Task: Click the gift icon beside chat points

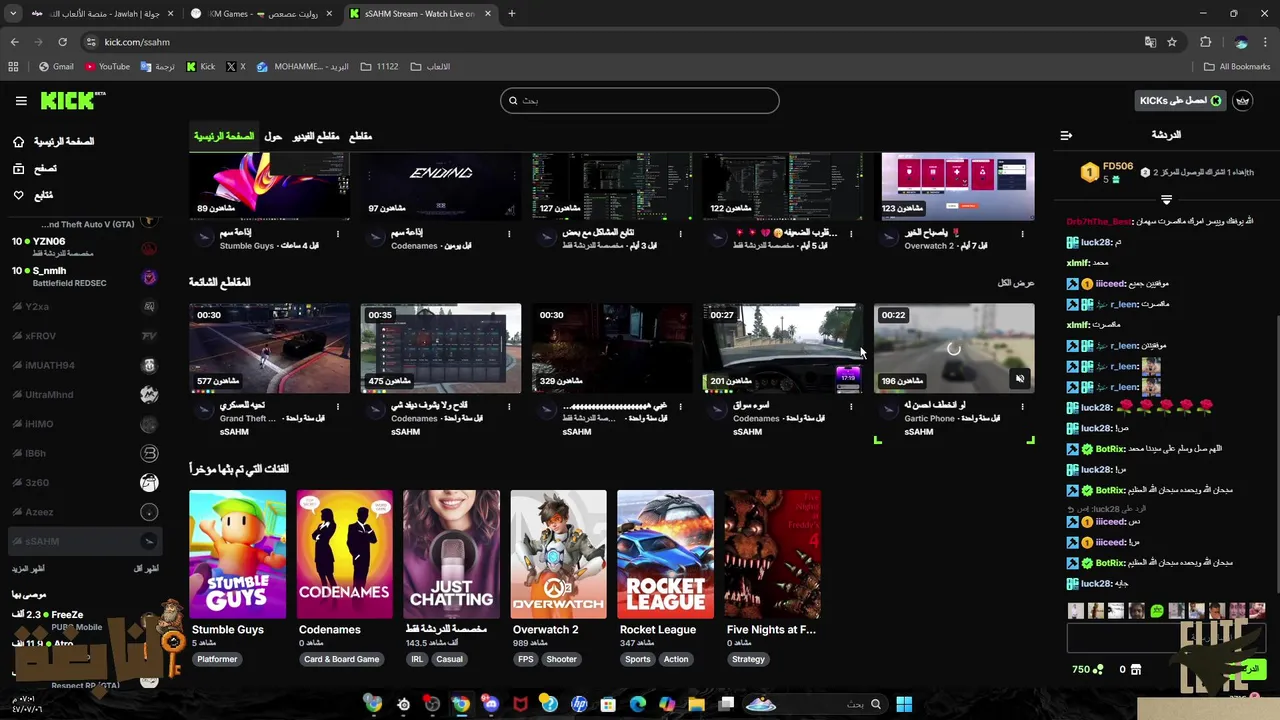Action: point(1136,669)
